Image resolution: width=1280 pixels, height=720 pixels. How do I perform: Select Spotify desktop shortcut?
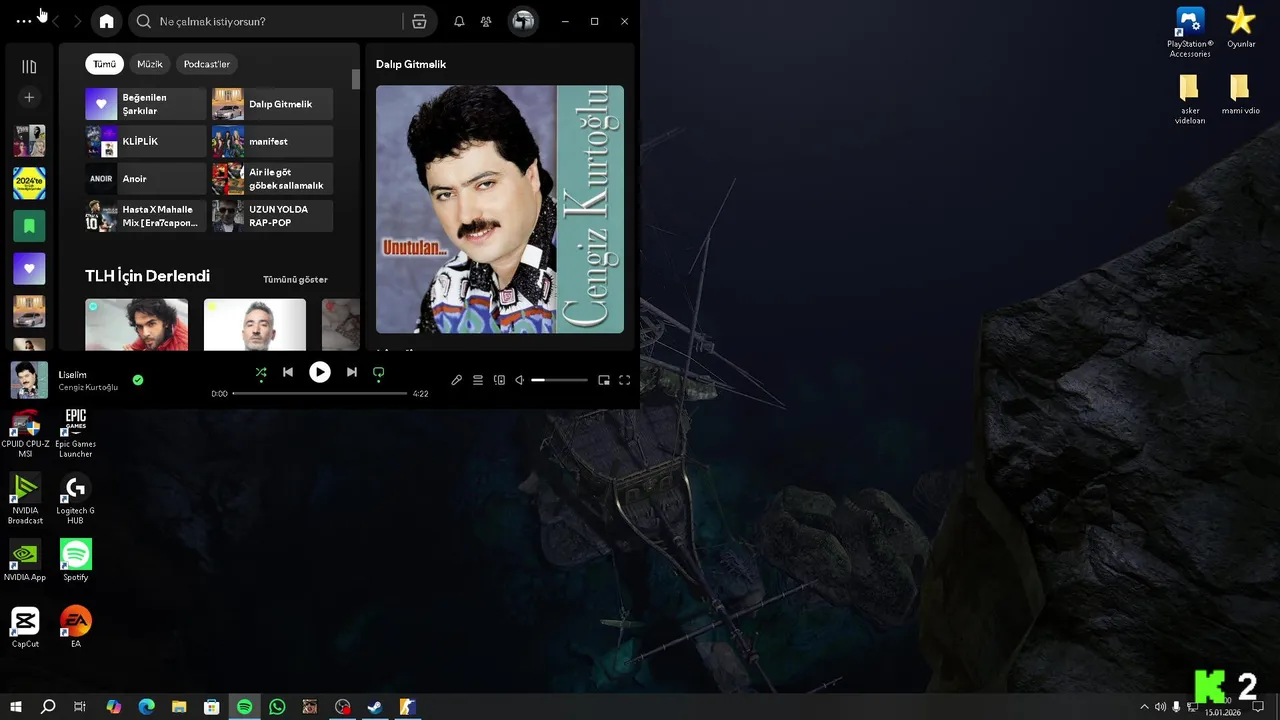(75, 560)
